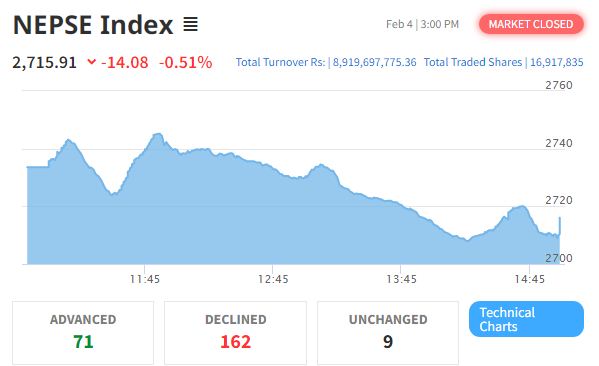Click the red down-arrow change indicator
The image size is (599, 366).
(x=91, y=62)
